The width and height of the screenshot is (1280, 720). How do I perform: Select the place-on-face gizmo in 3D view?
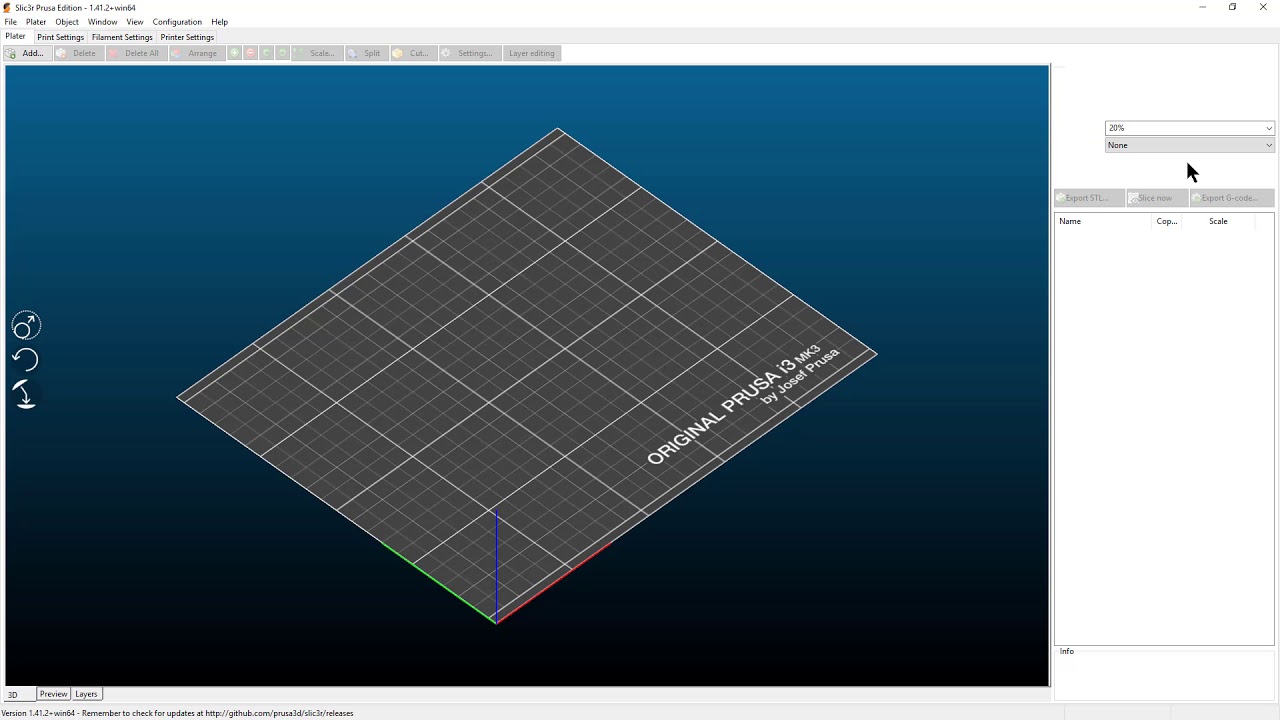tap(26, 395)
